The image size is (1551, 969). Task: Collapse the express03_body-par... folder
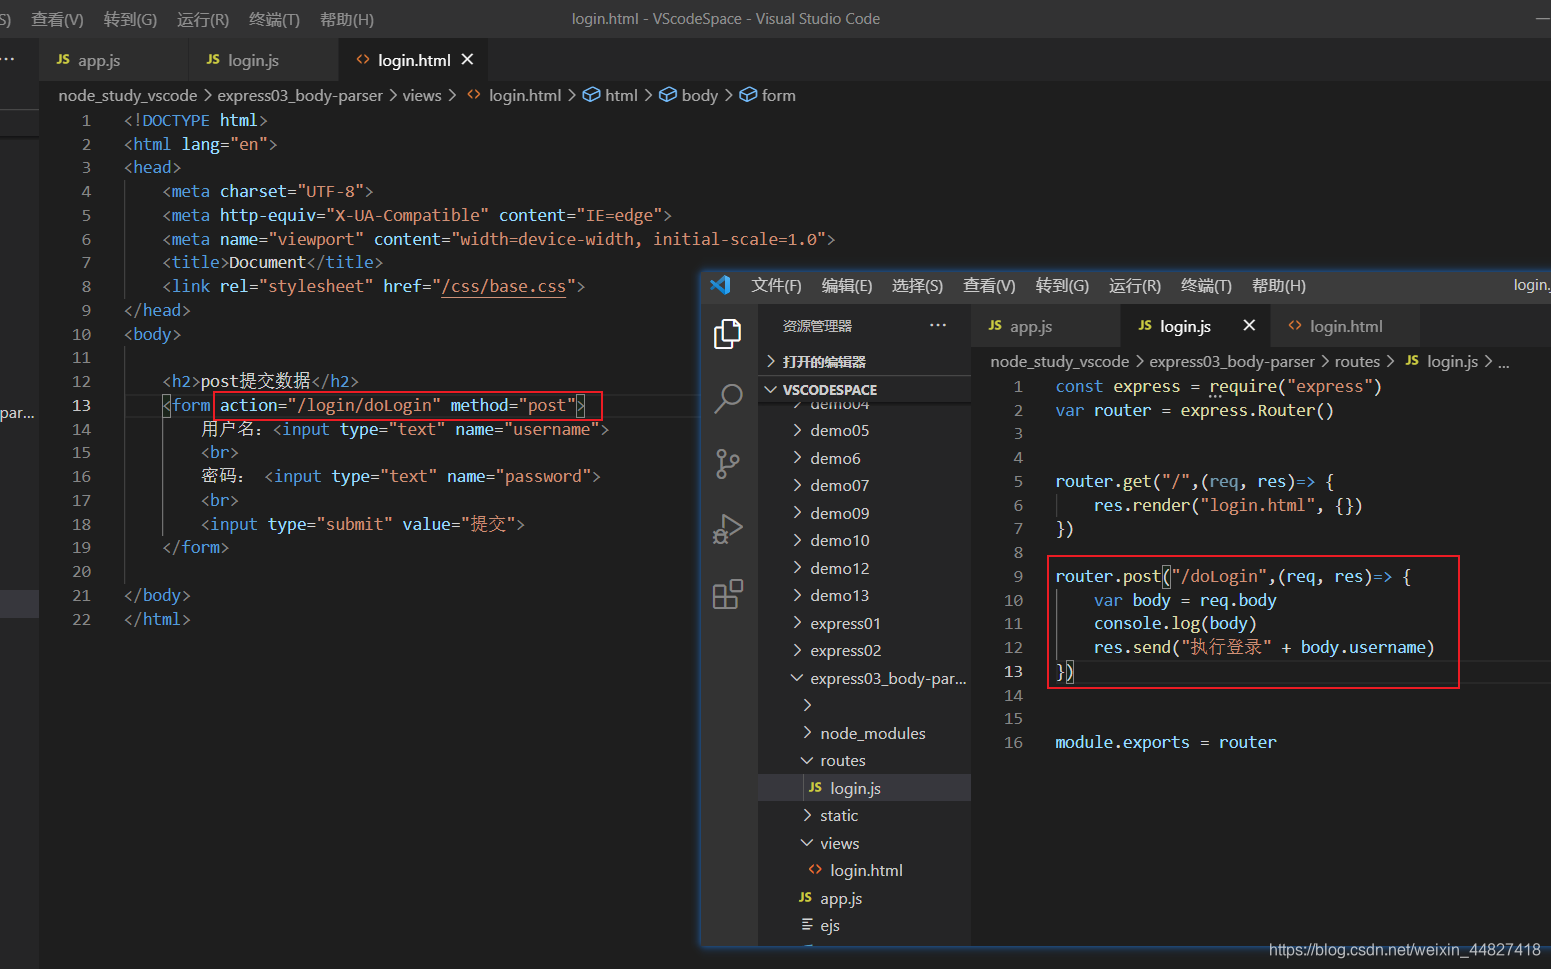(797, 678)
